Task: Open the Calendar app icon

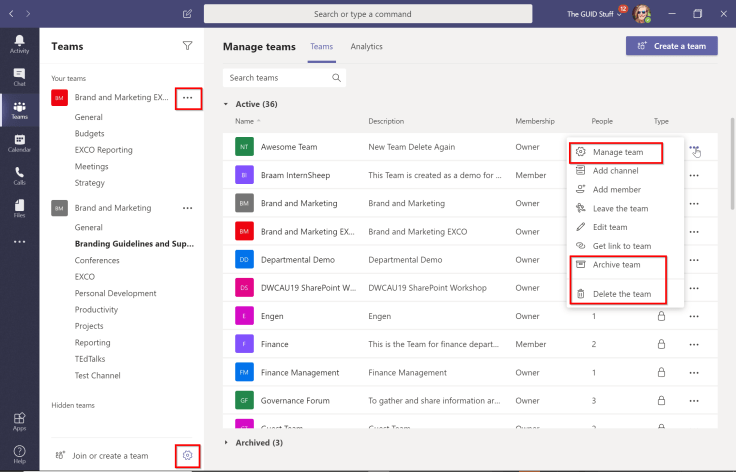Action: tap(19, 142)
